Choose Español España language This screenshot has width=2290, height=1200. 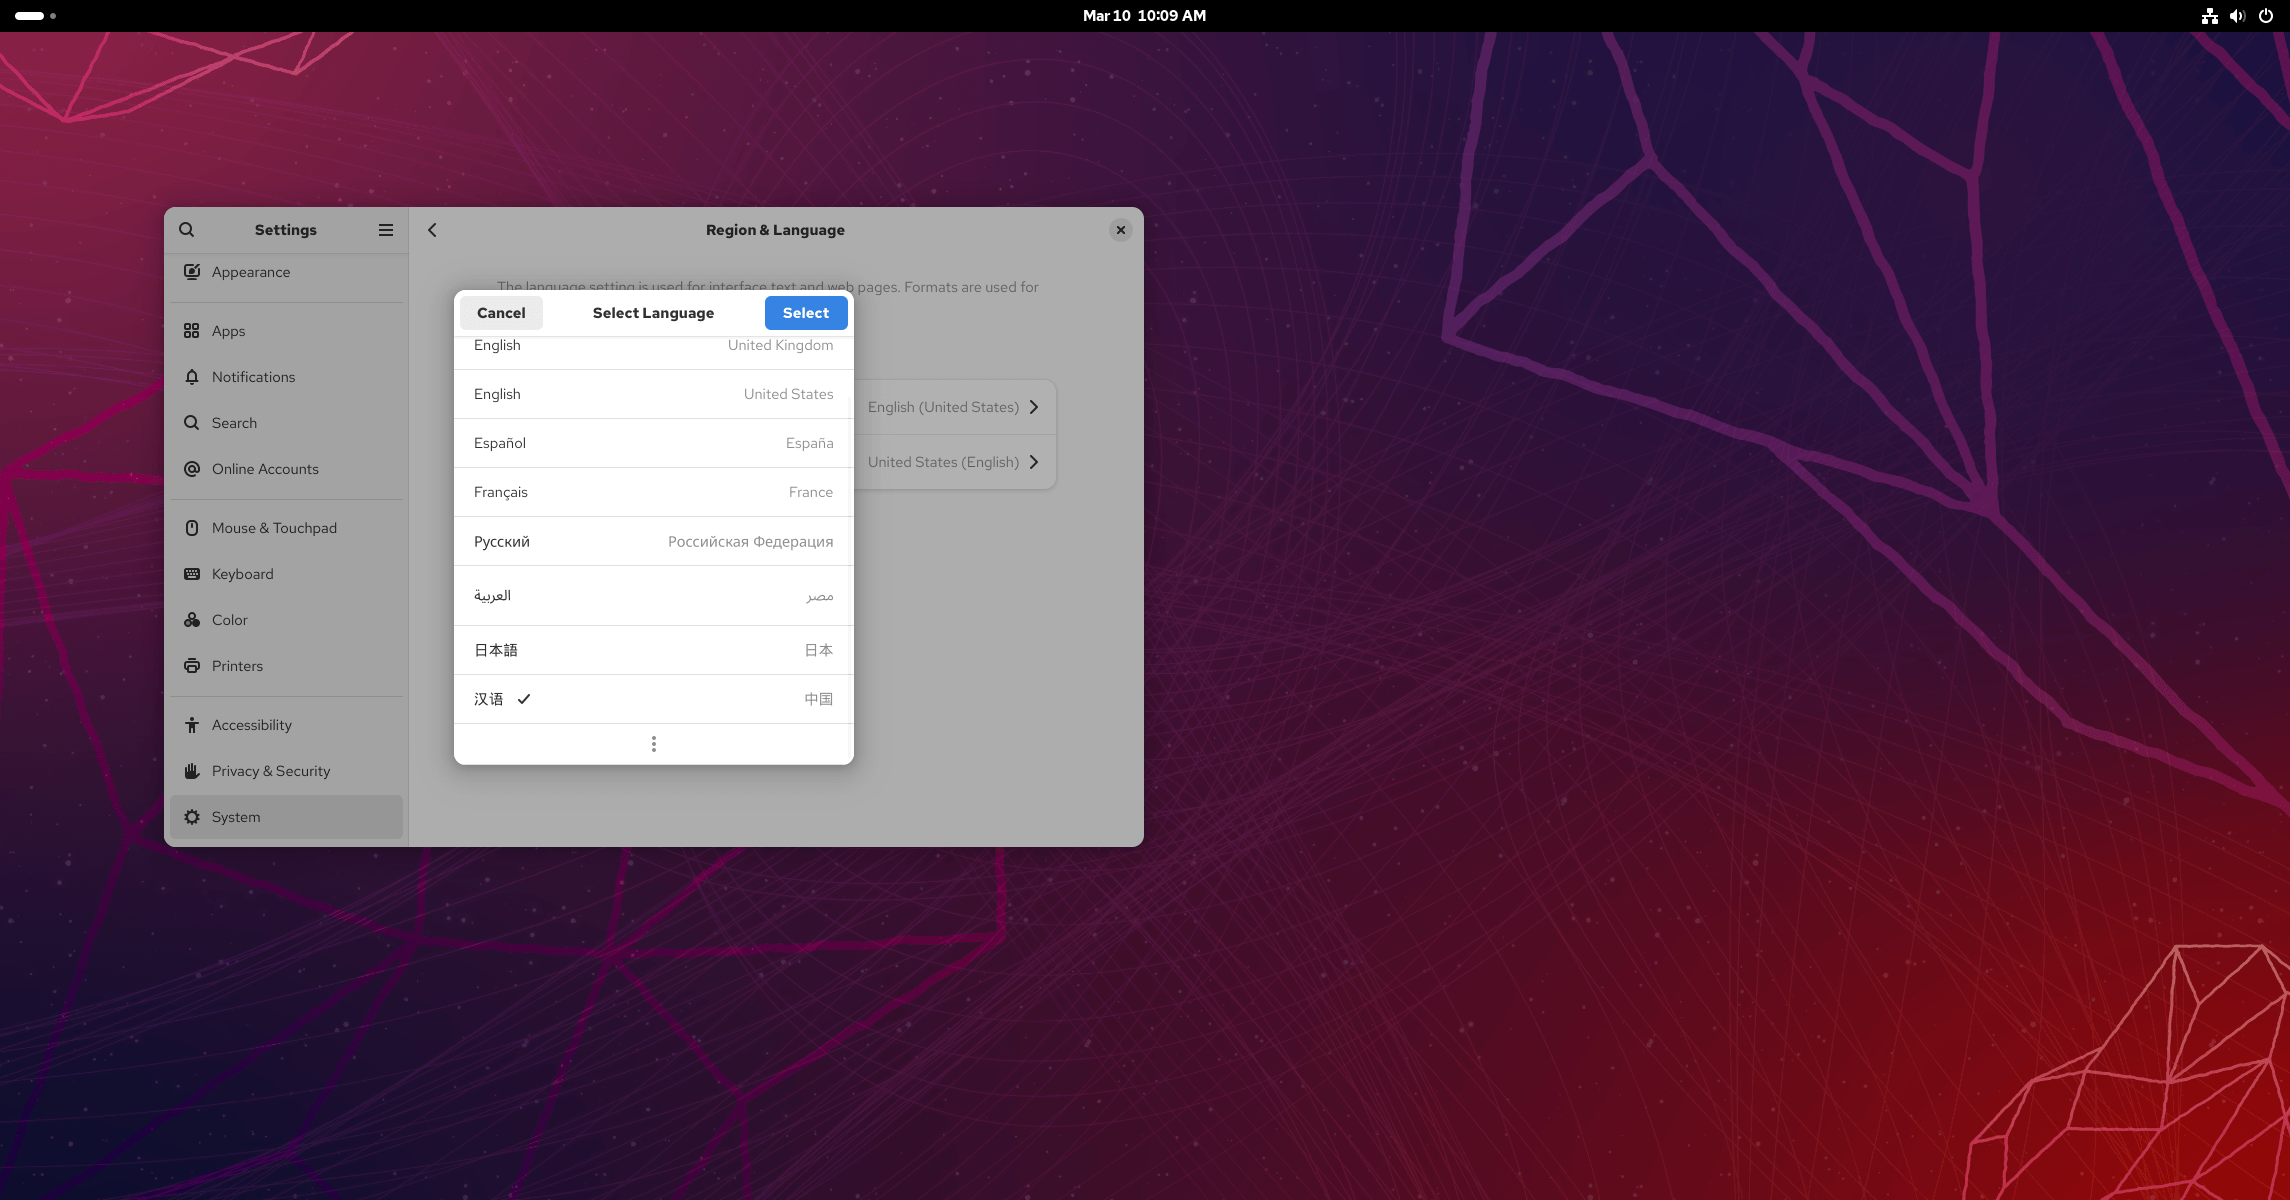tap(654, 443)
